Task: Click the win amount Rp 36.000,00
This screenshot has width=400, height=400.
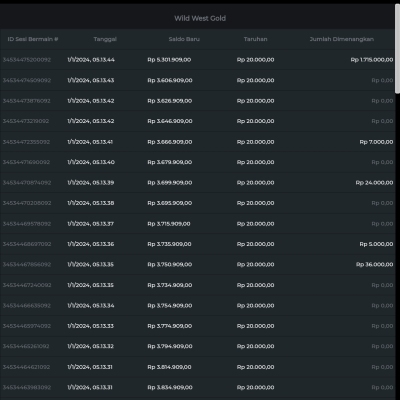Action: 375,264
